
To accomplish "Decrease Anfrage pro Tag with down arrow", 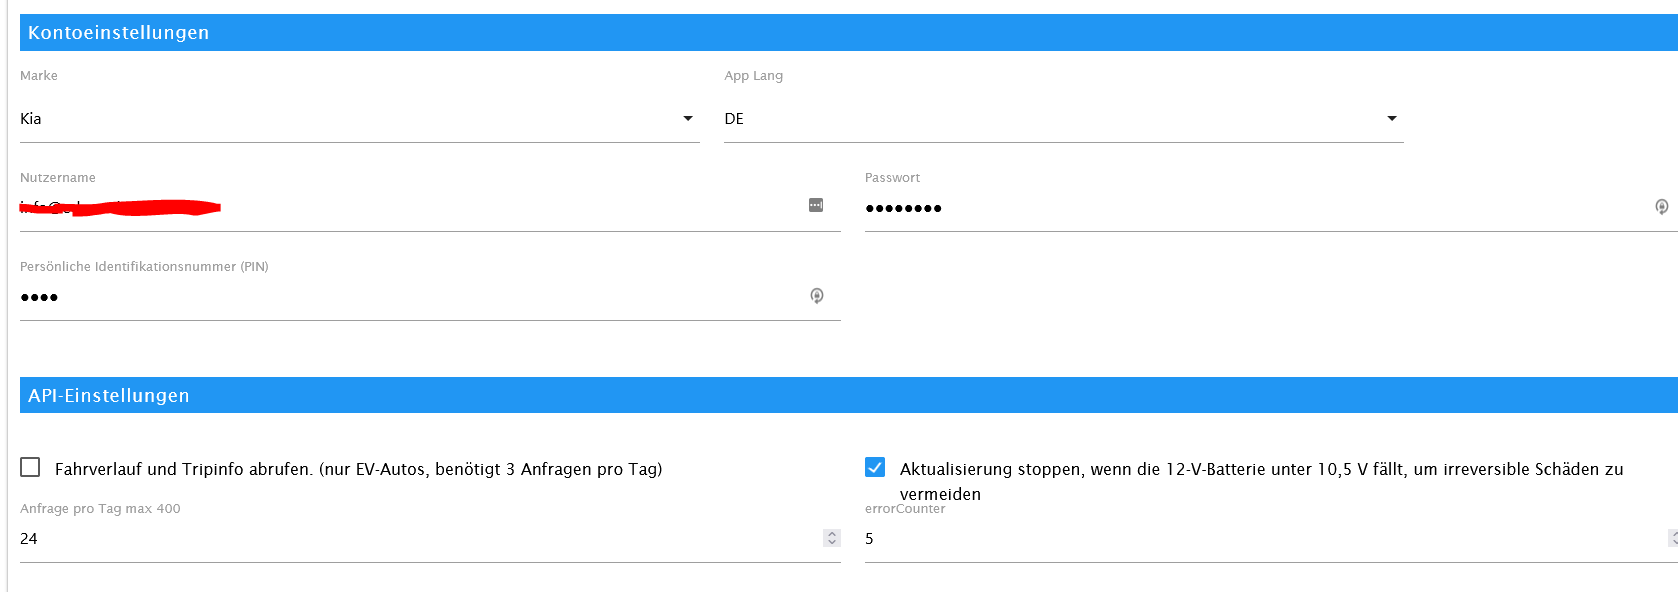I will [x=832, y=543].
